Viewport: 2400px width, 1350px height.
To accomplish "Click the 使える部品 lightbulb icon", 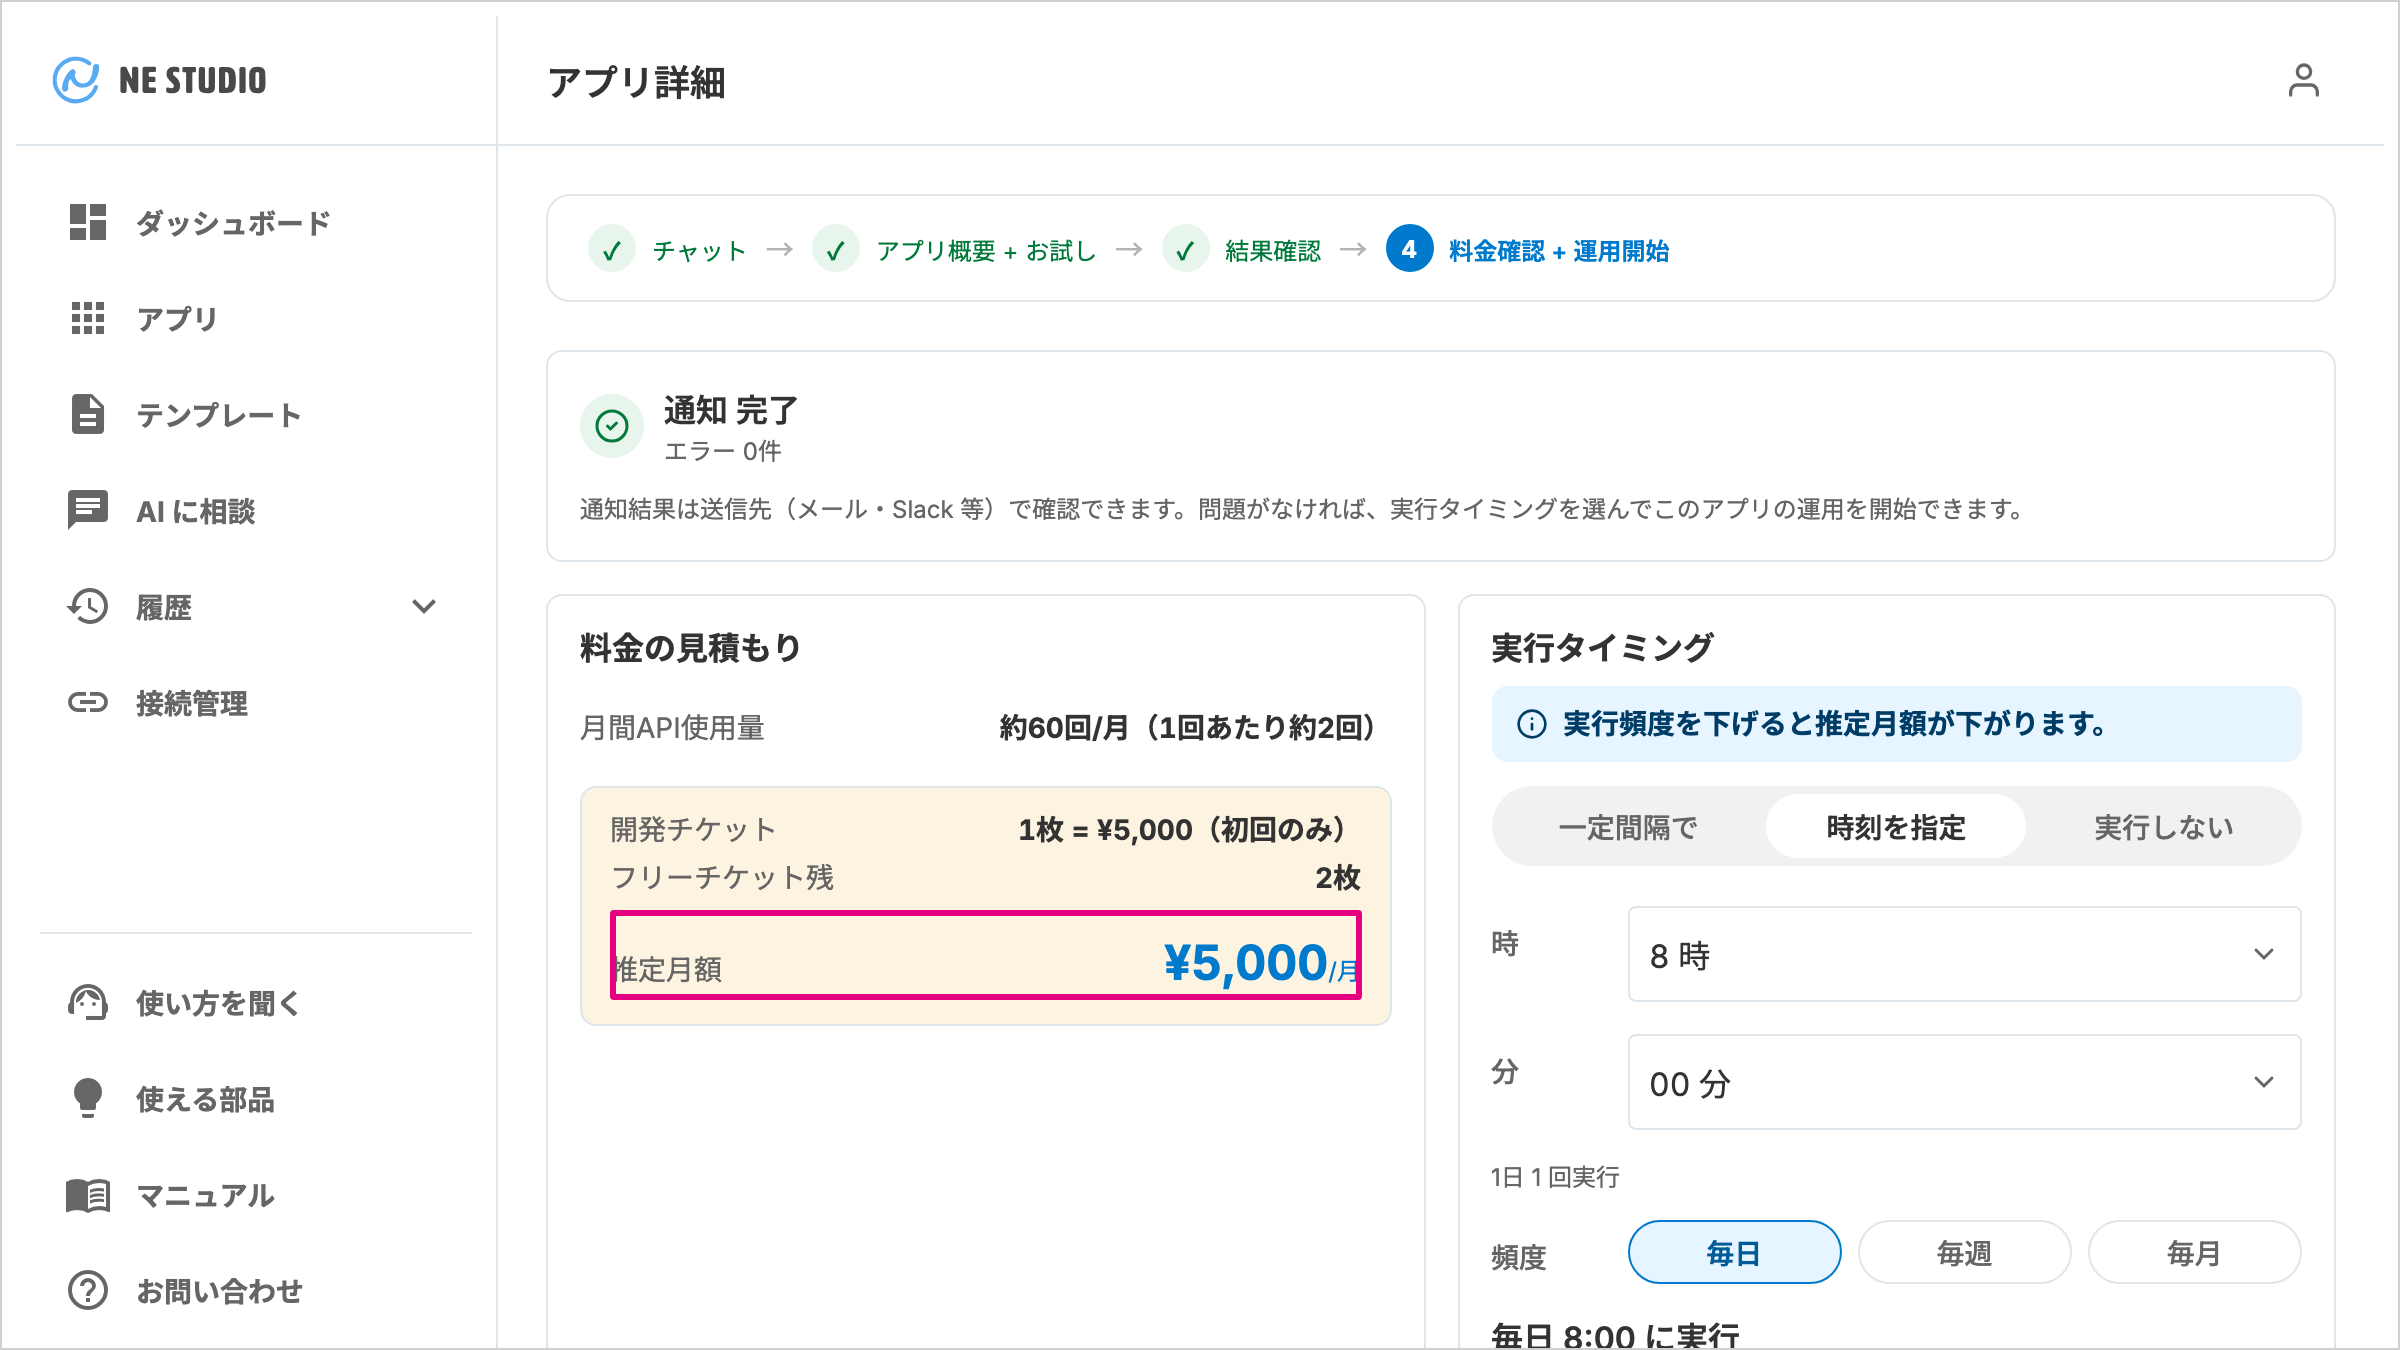I will [x=88, y=1098].
